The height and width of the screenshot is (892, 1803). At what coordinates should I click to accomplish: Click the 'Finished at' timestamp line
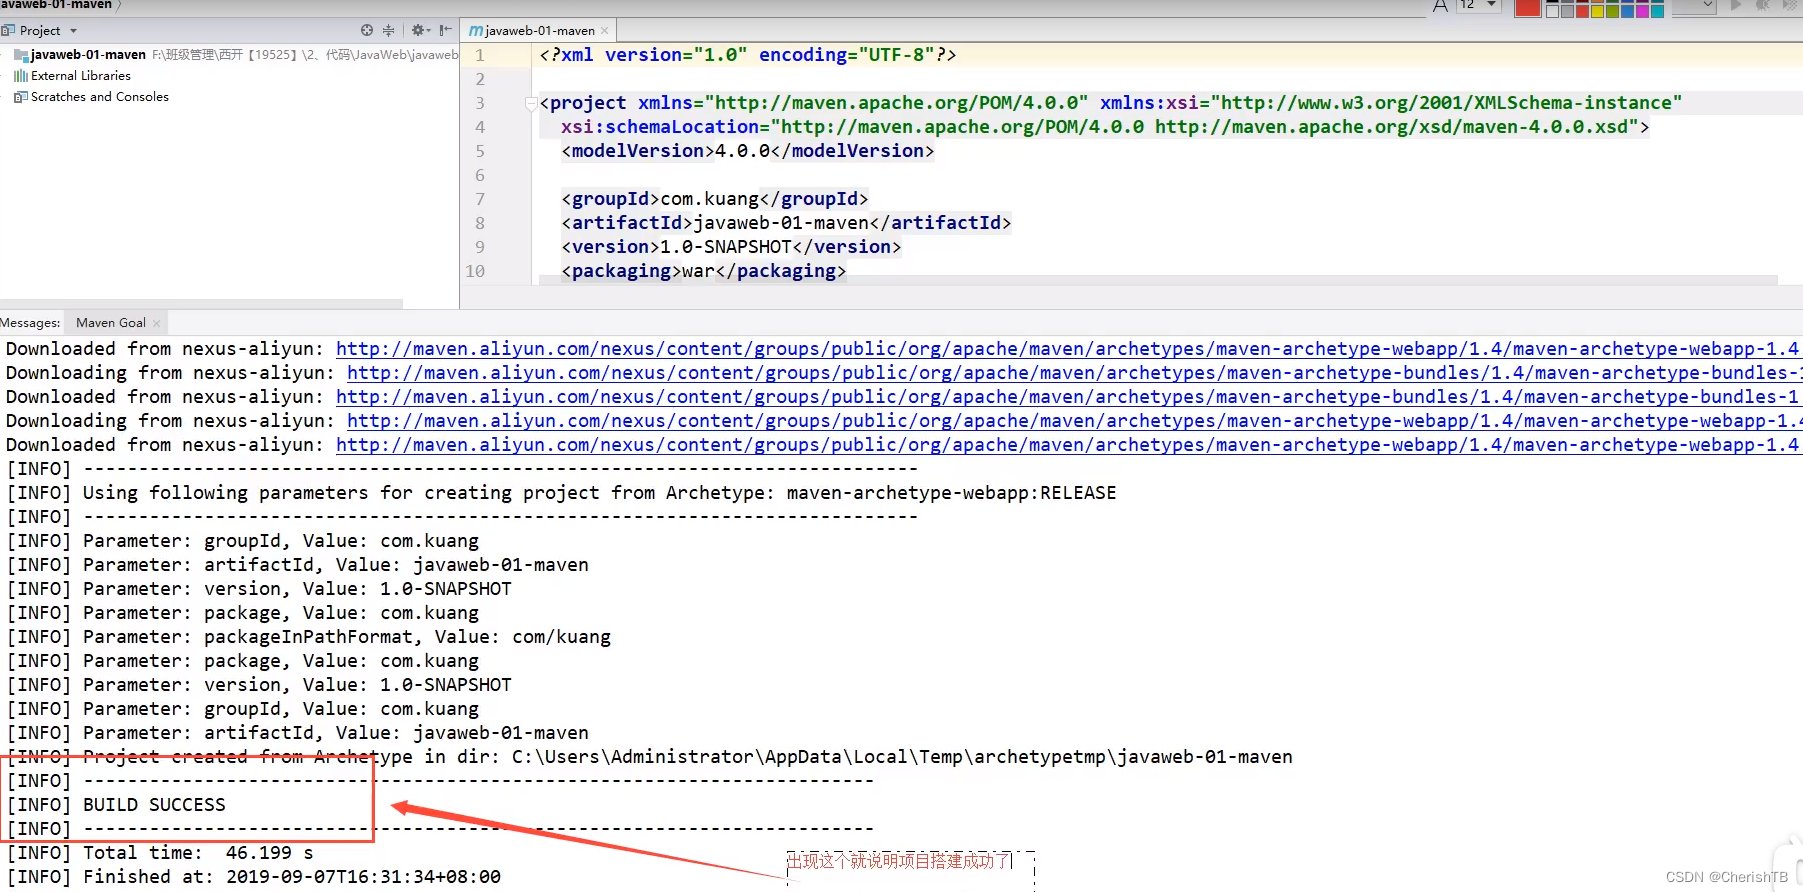254,877
